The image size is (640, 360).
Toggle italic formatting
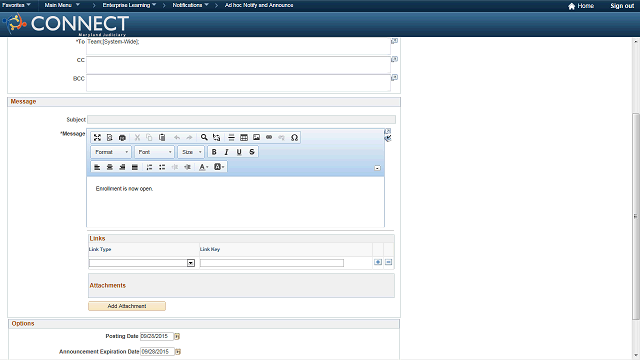coord(227,152)
